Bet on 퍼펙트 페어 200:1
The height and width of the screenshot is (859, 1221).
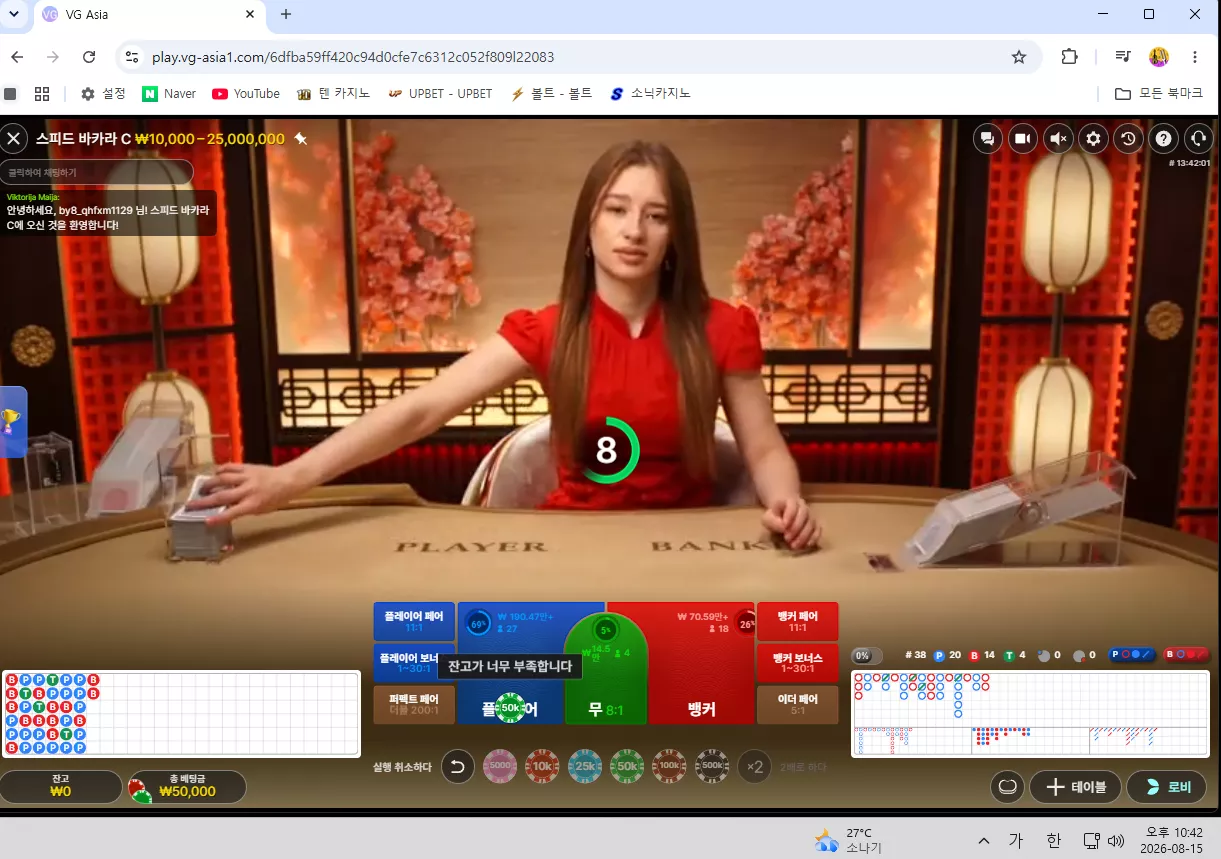(x=414, y=704)
